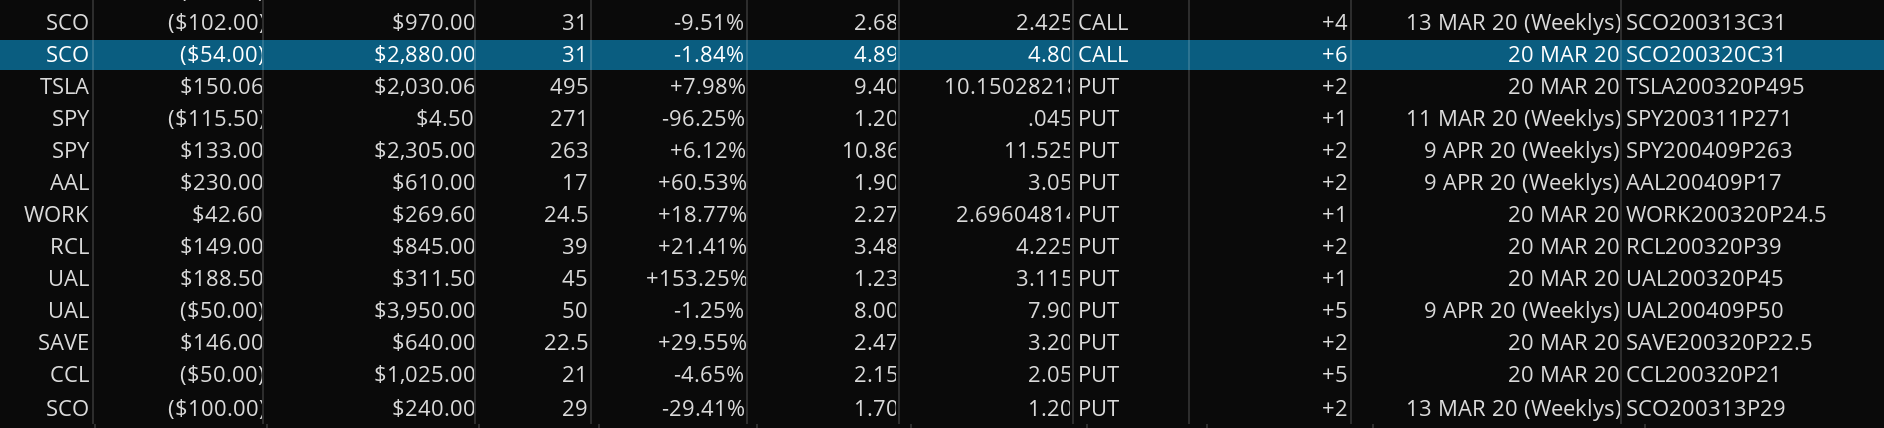The image size is (1884, 428).
Task: Click the +153.25% percent change value
Action: 695,278
